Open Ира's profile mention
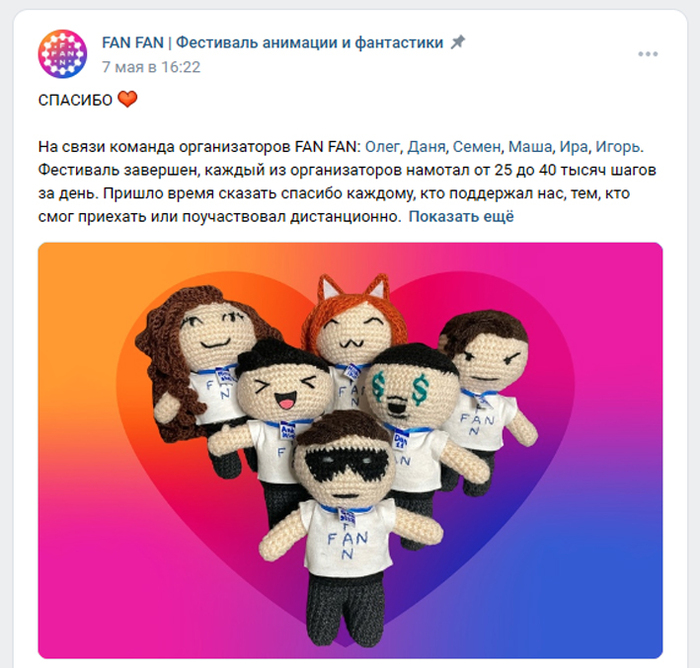The image size is (700, 668). 574,146
